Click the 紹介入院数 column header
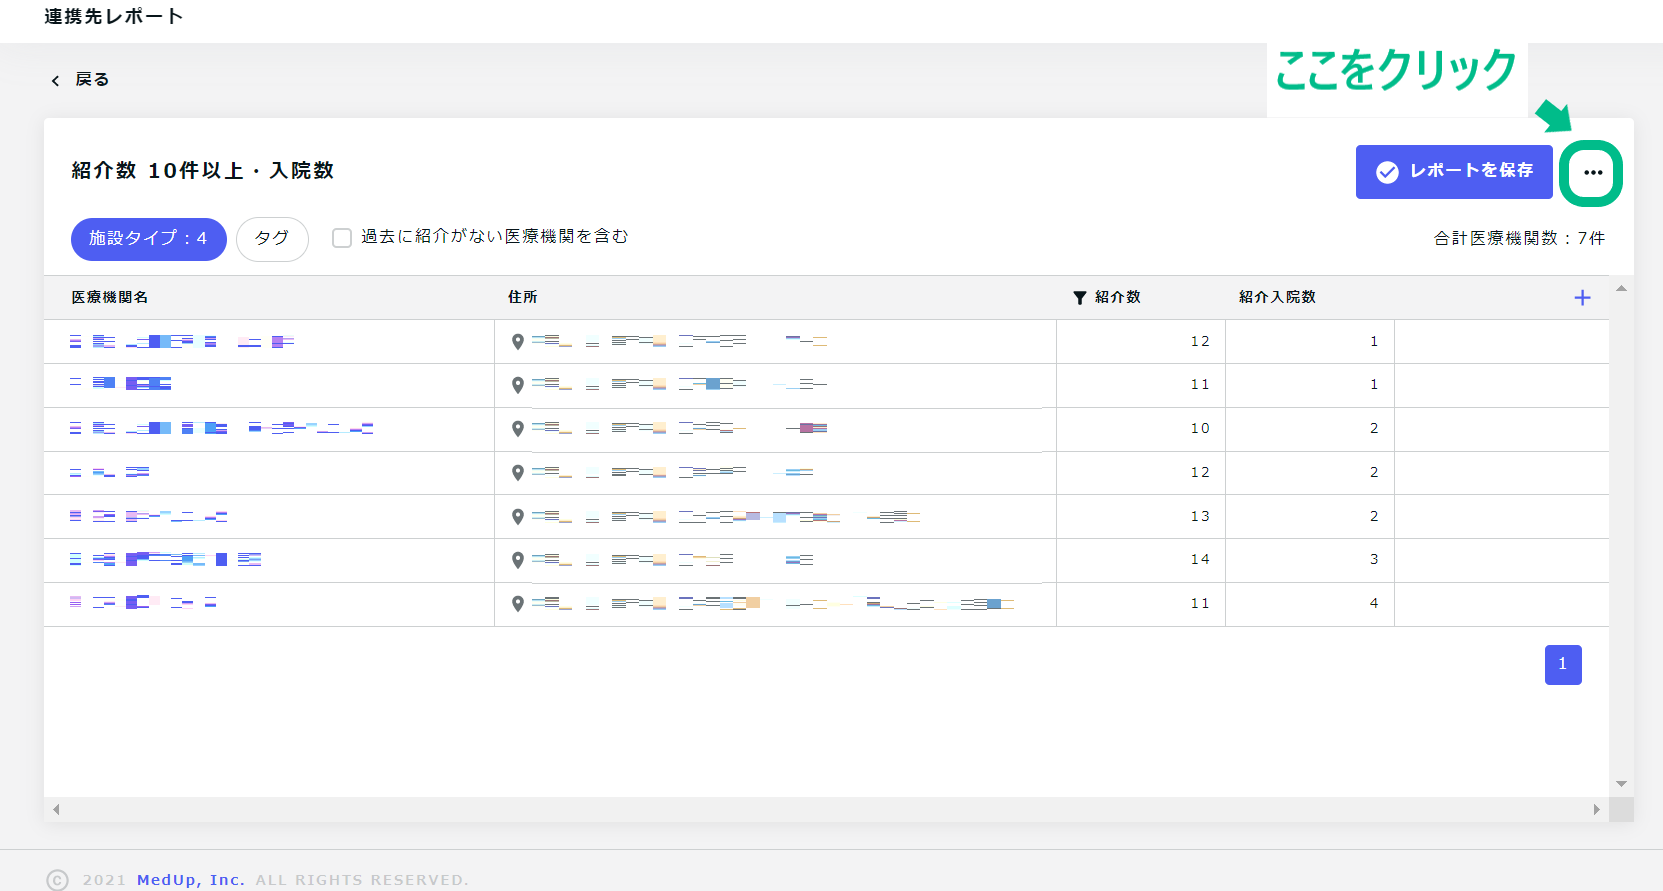This screenshot has width=1663, height=891. point(1277,297)
